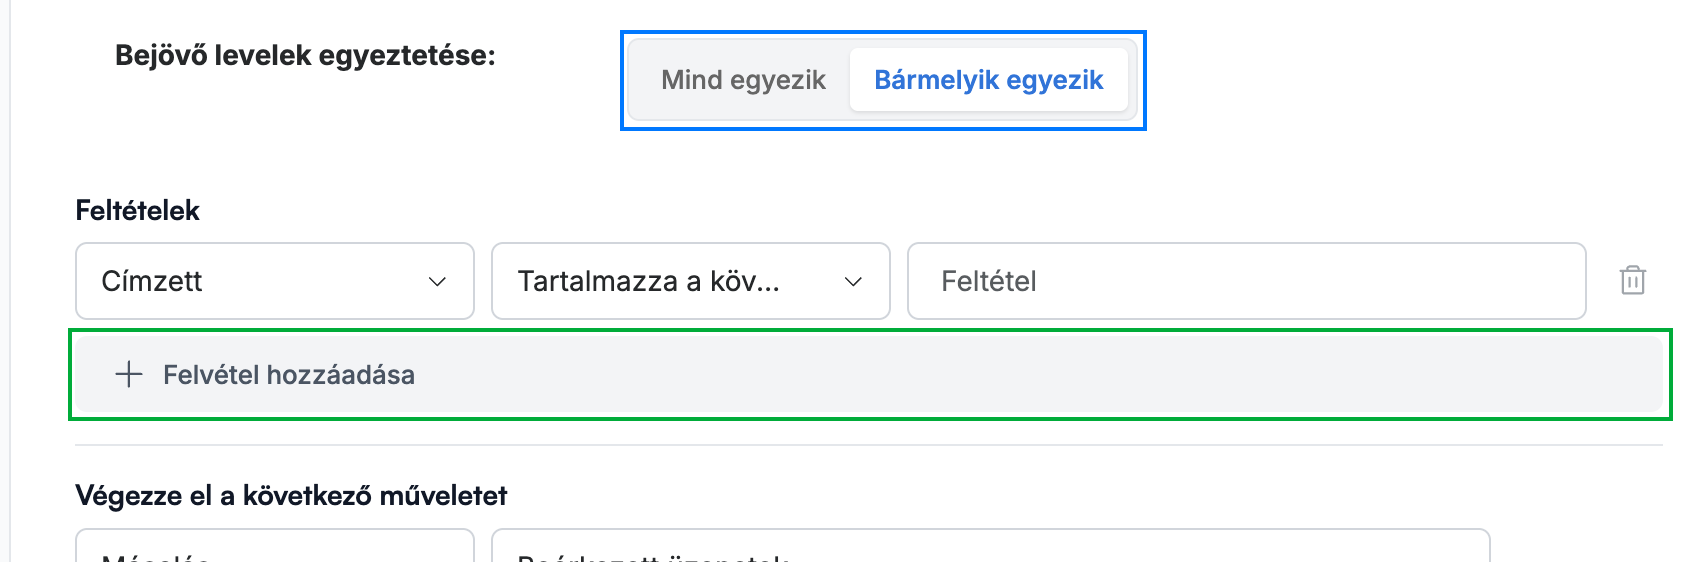
Task: Delete the condition row with trash icon
Action: click(1632, 281)
